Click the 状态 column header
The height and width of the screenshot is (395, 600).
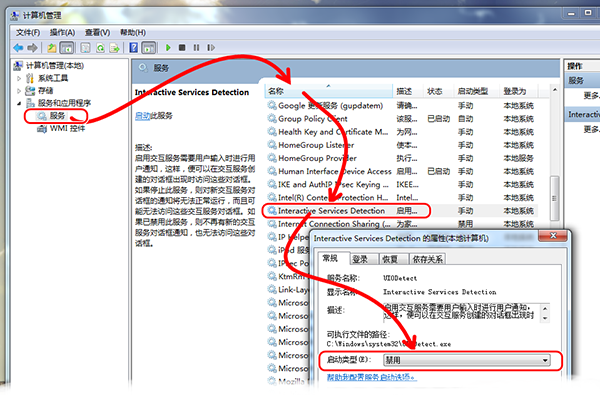click(438, 91)
